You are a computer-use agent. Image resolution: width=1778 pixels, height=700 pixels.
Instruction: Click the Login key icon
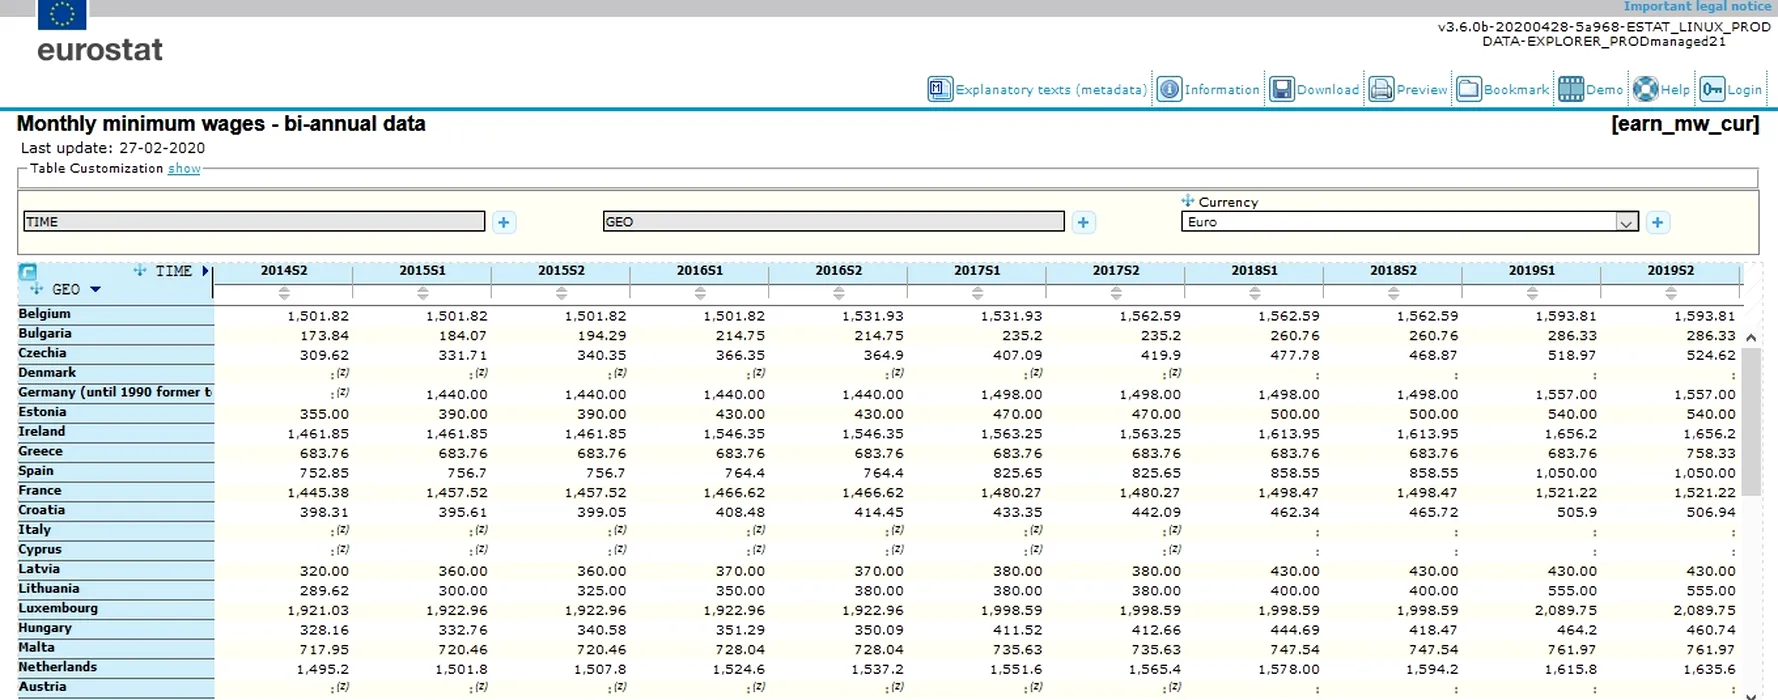pyautogui.click(x=1712, y=89)
